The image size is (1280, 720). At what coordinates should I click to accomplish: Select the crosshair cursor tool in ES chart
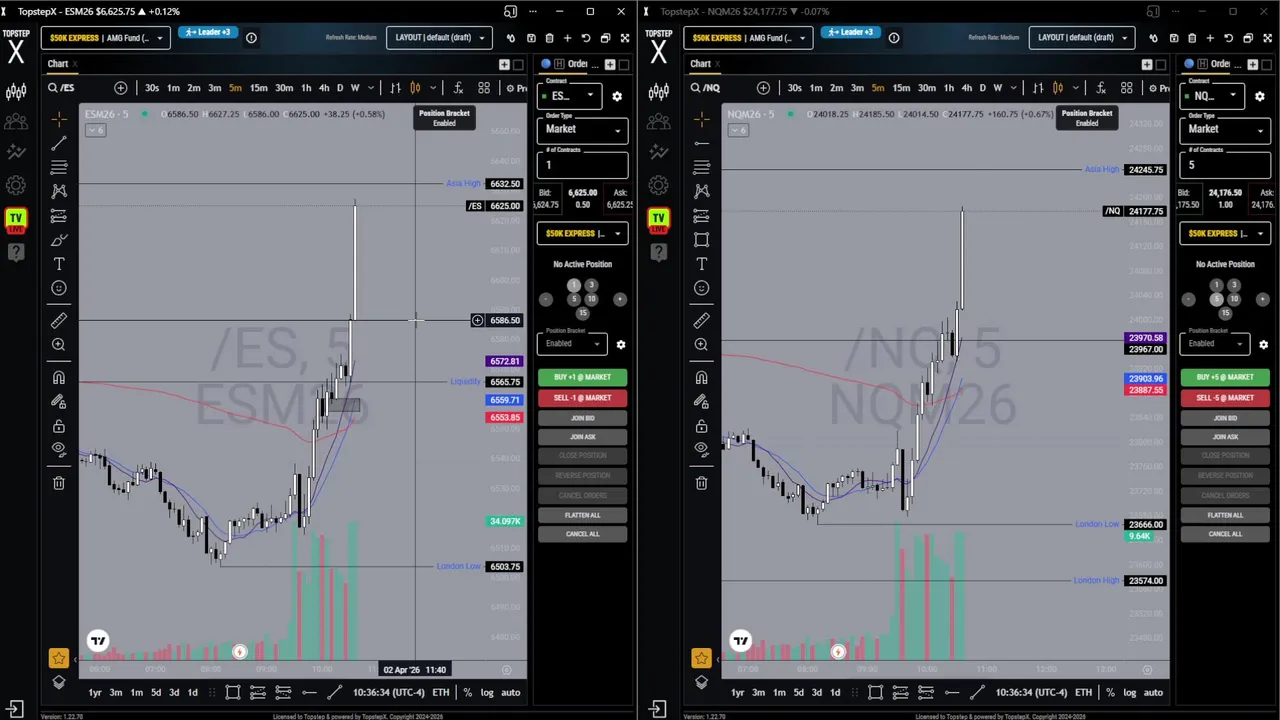coord(59,118)
